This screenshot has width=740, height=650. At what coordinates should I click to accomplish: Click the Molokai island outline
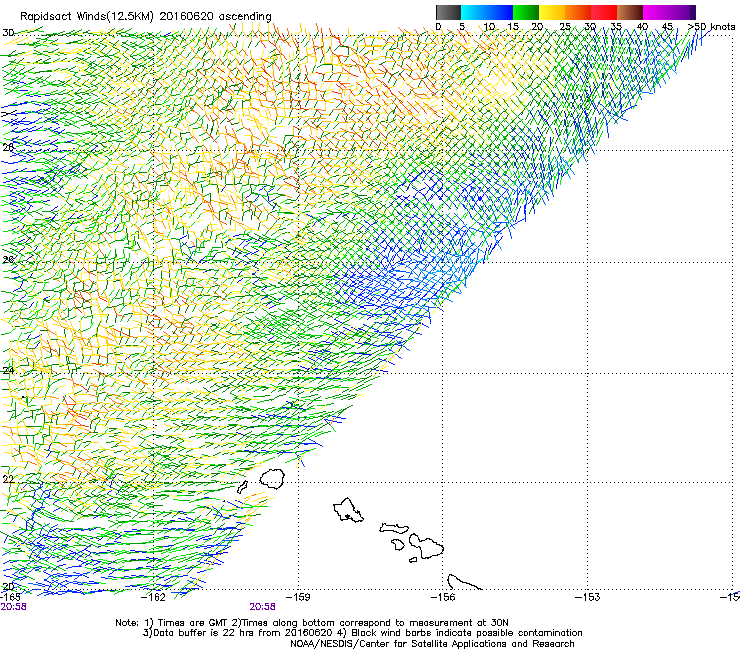coord(394,528)
